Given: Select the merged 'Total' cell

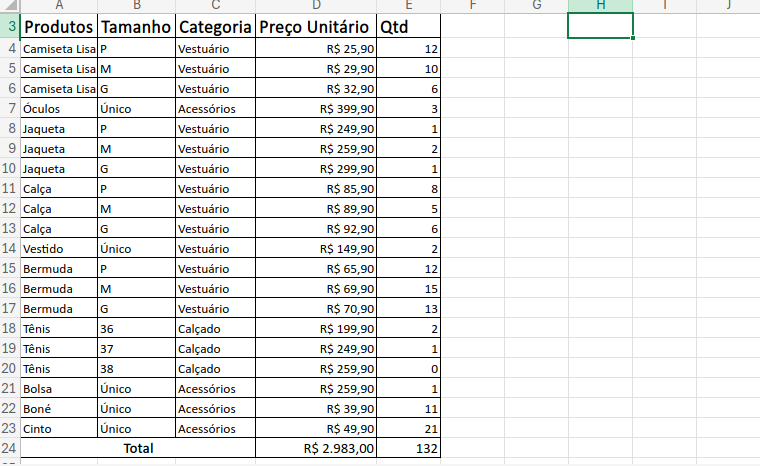Looking at the screenshot, I should [x=138, y=449].
